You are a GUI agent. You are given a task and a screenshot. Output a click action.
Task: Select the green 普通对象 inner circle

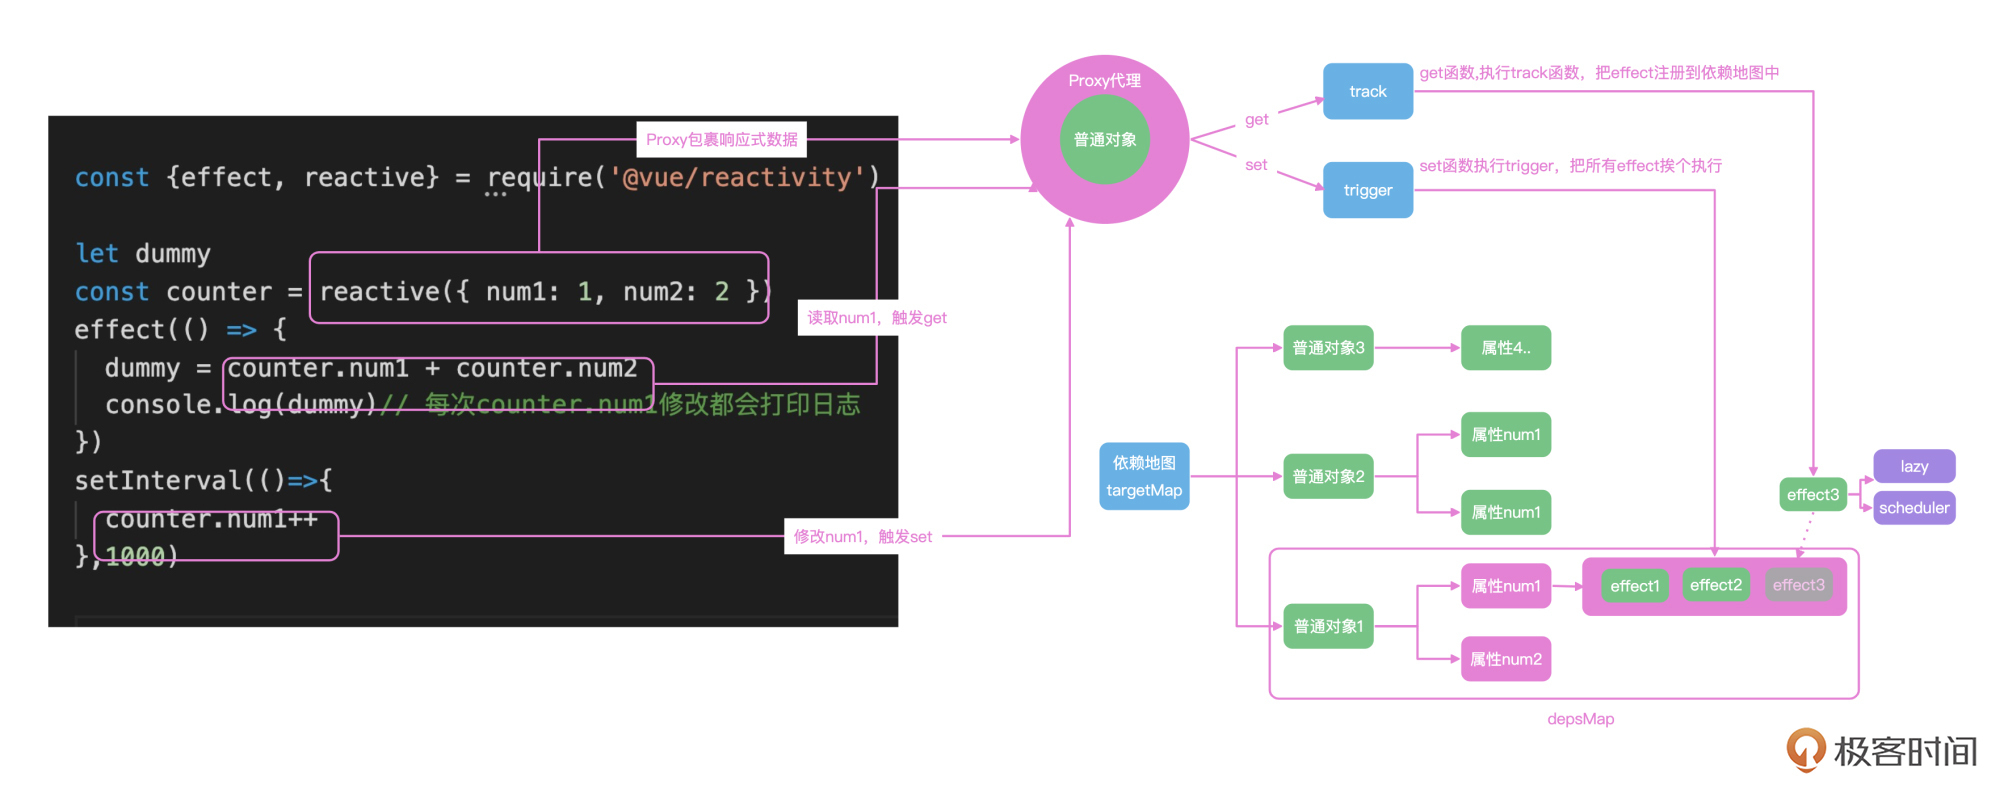click(1105, 139)
